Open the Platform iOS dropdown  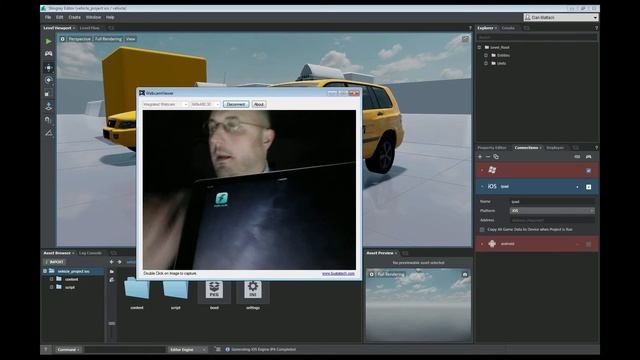[552, 211]
